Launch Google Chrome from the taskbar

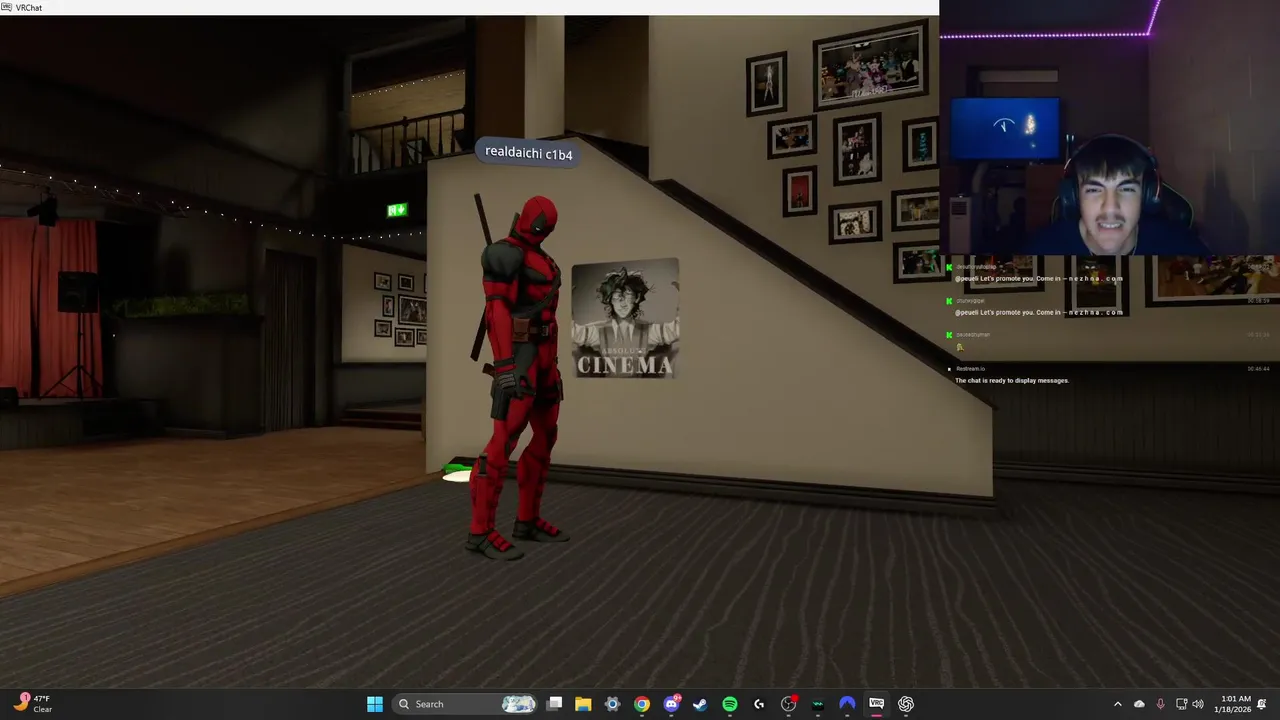pos(642,704)
